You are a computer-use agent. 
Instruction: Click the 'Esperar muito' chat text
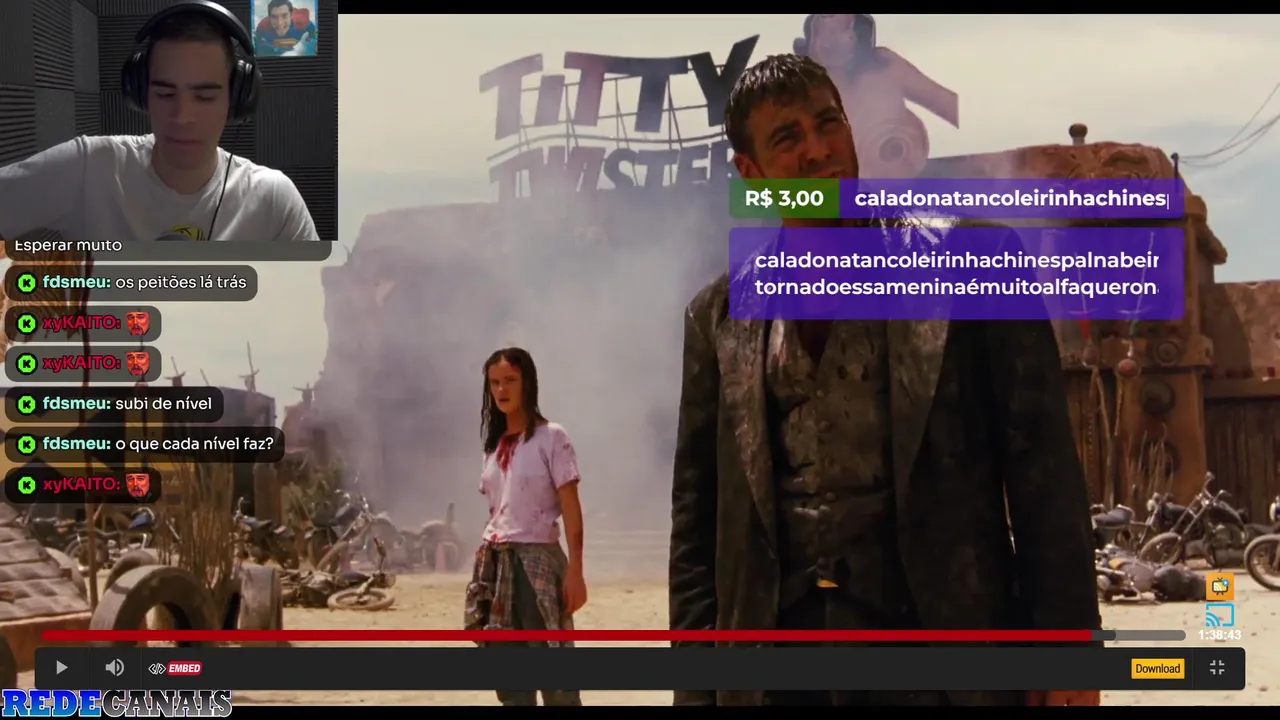coord(68,246)
